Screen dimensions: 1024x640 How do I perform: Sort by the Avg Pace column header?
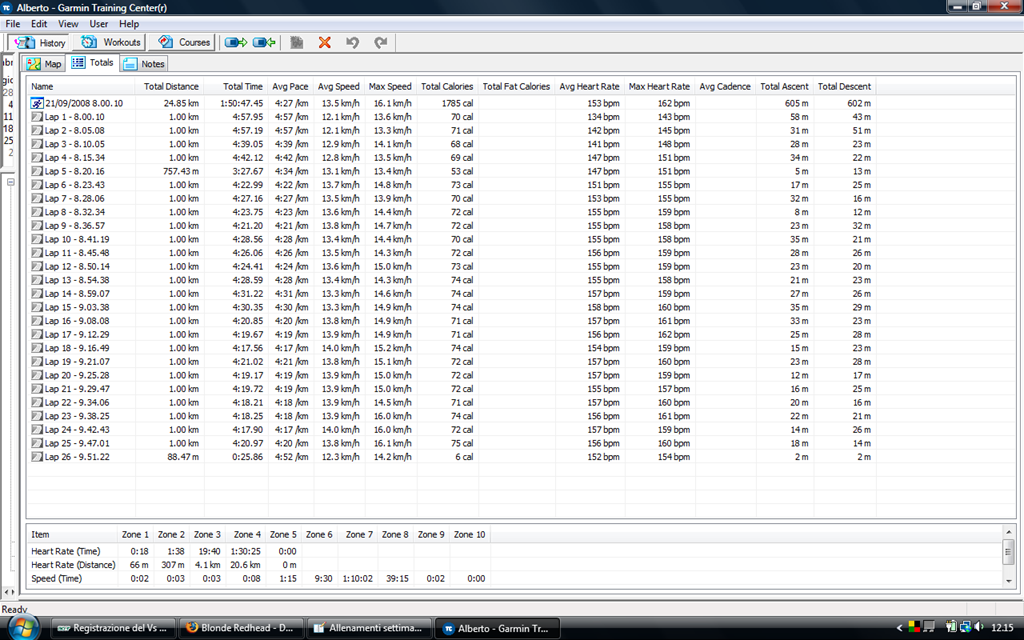pos(291,86)
